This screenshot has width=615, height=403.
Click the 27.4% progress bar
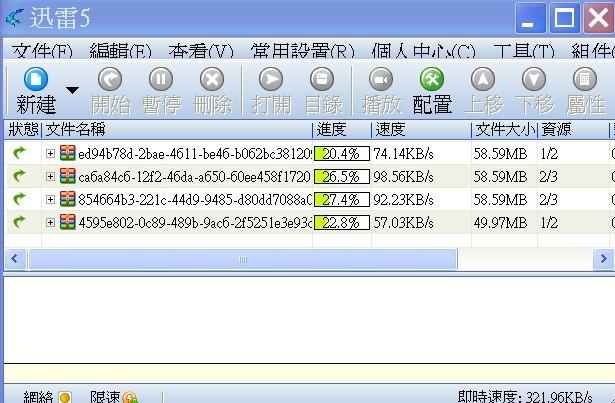[342, 200]
